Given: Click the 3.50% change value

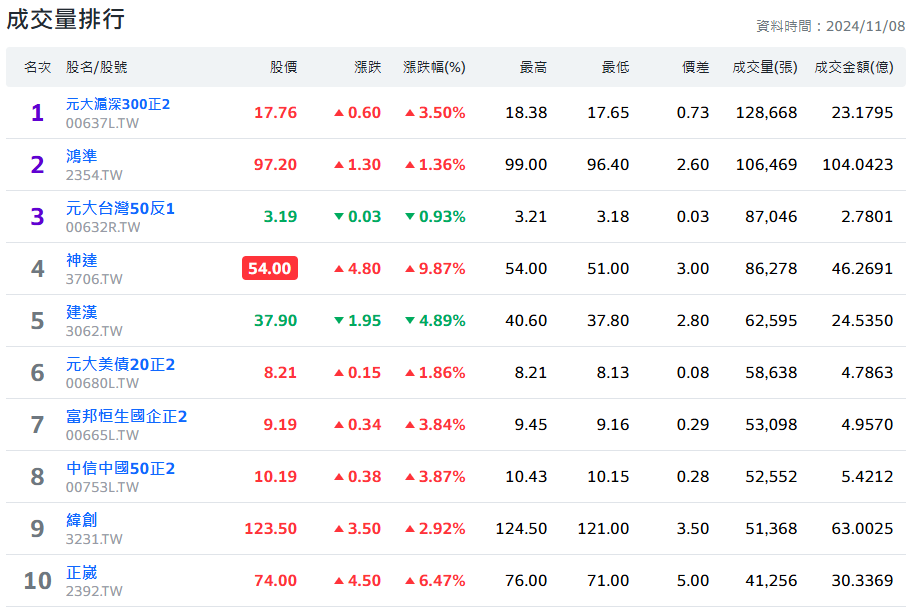Looking at the screenshot, I should click(x=436, y=112).
